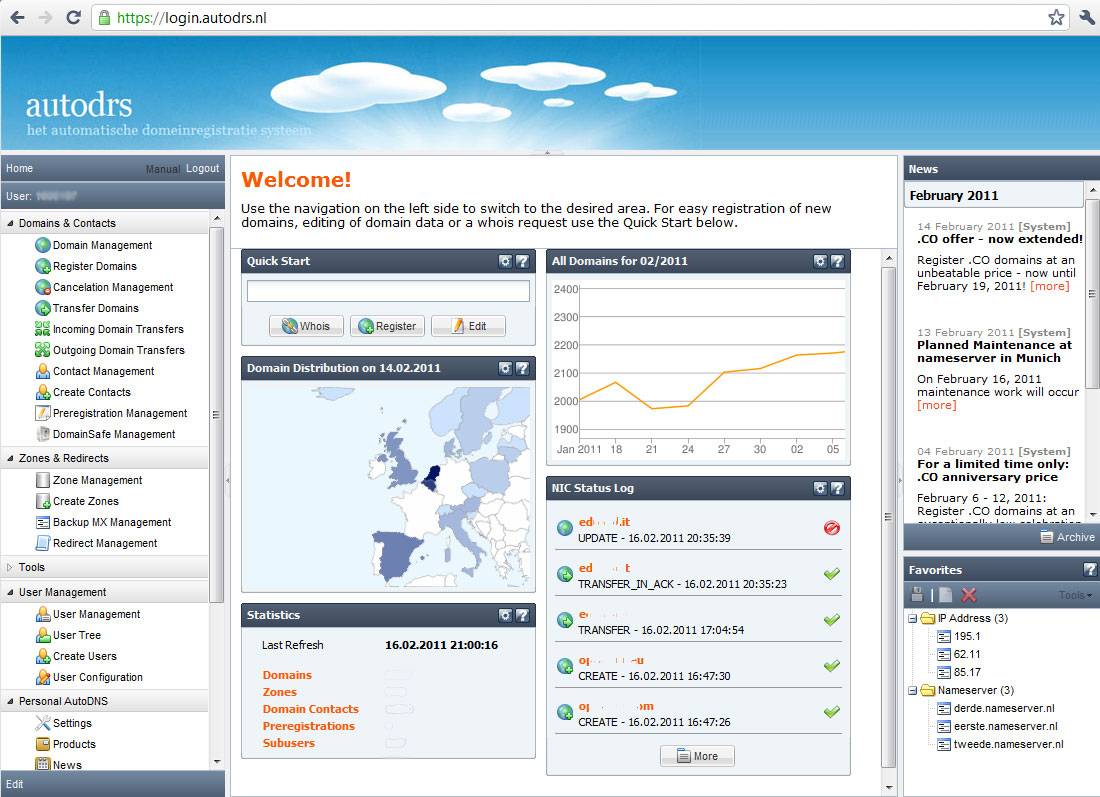1100x797 pixels.
Task: Click Logout in the top bar
Action: coord(202,169)
